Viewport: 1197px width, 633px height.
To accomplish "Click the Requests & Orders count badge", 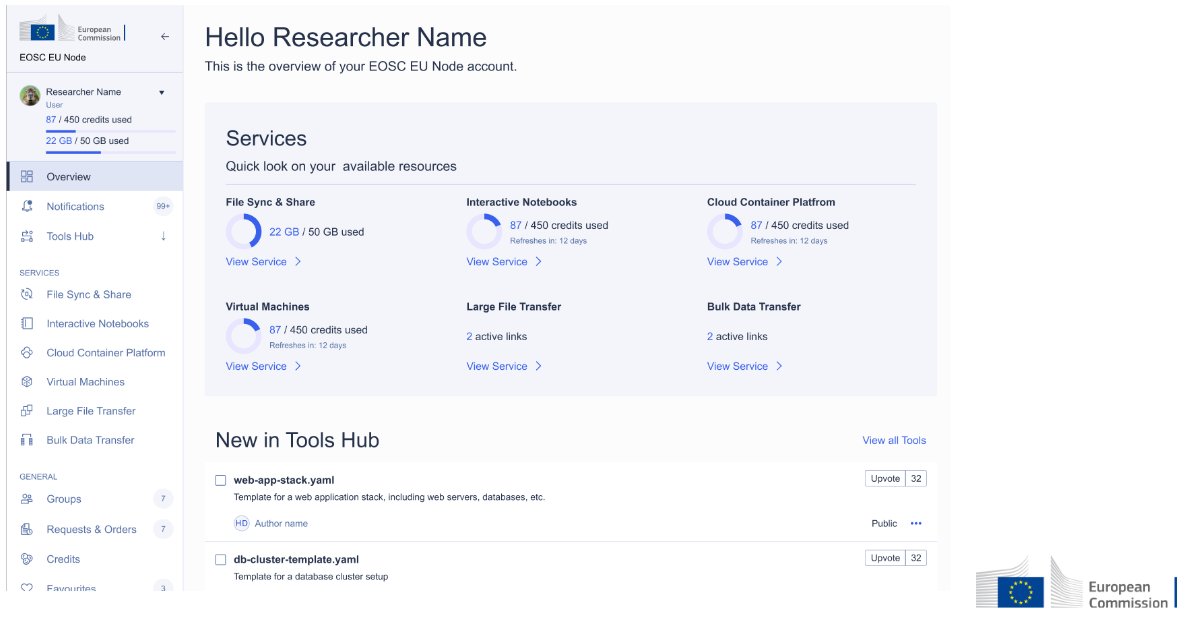I will pyautogui.click(x=163, y=528).
